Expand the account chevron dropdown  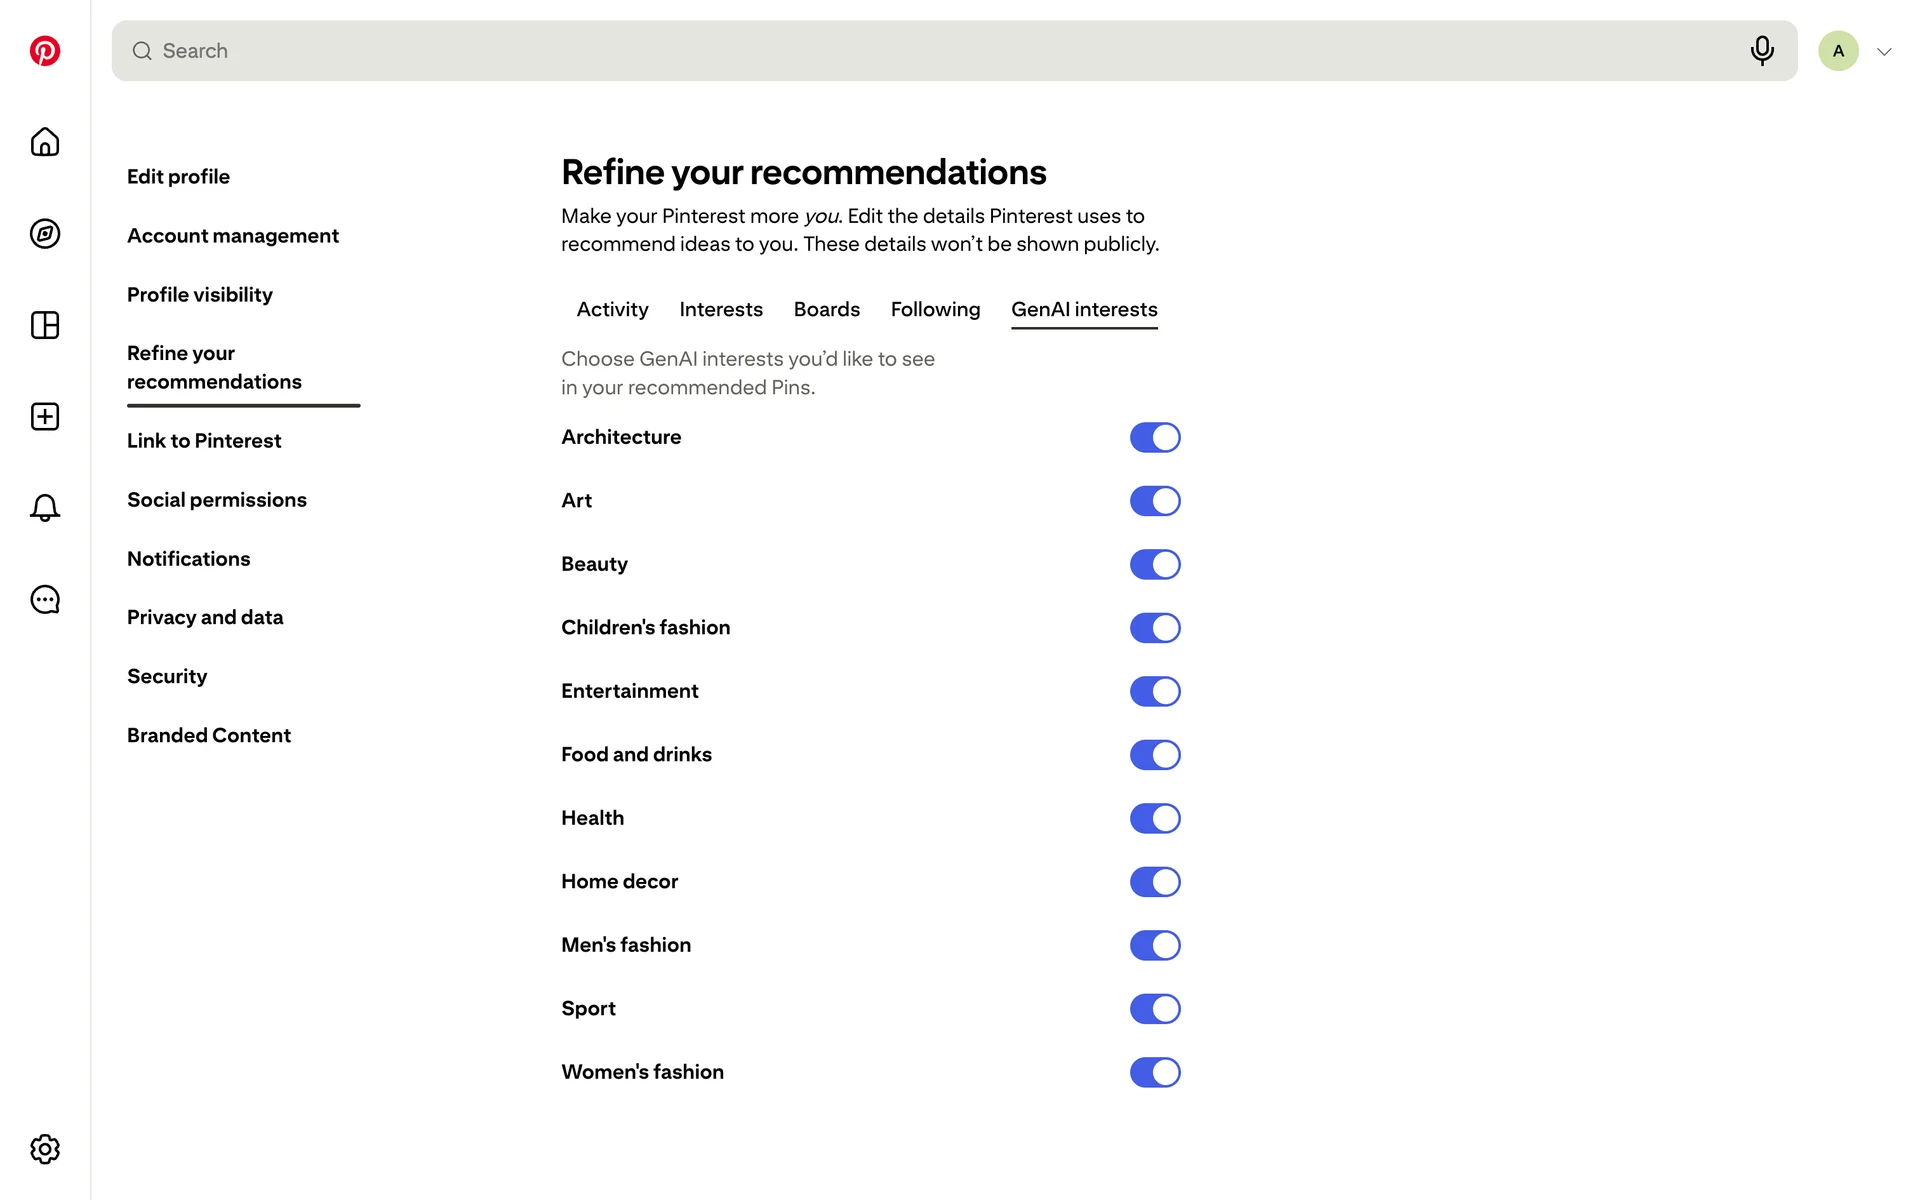1884,52
